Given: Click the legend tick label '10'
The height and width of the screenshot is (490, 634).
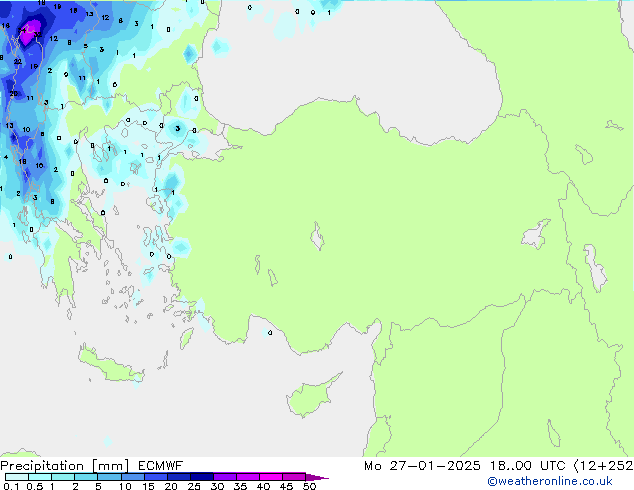Looking at the screenshot, I should (125, 486).
